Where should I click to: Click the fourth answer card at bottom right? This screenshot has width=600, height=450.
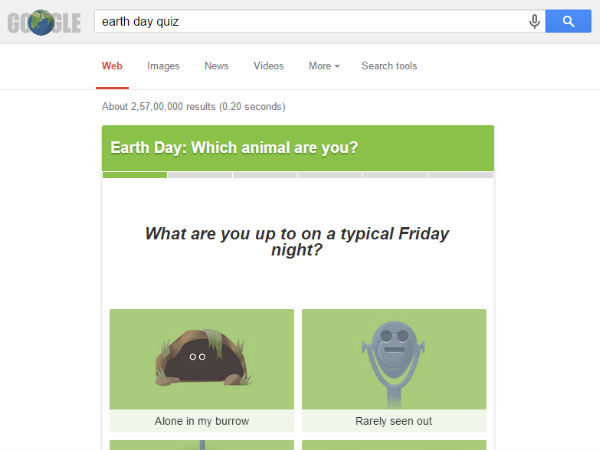coord(394,445)
